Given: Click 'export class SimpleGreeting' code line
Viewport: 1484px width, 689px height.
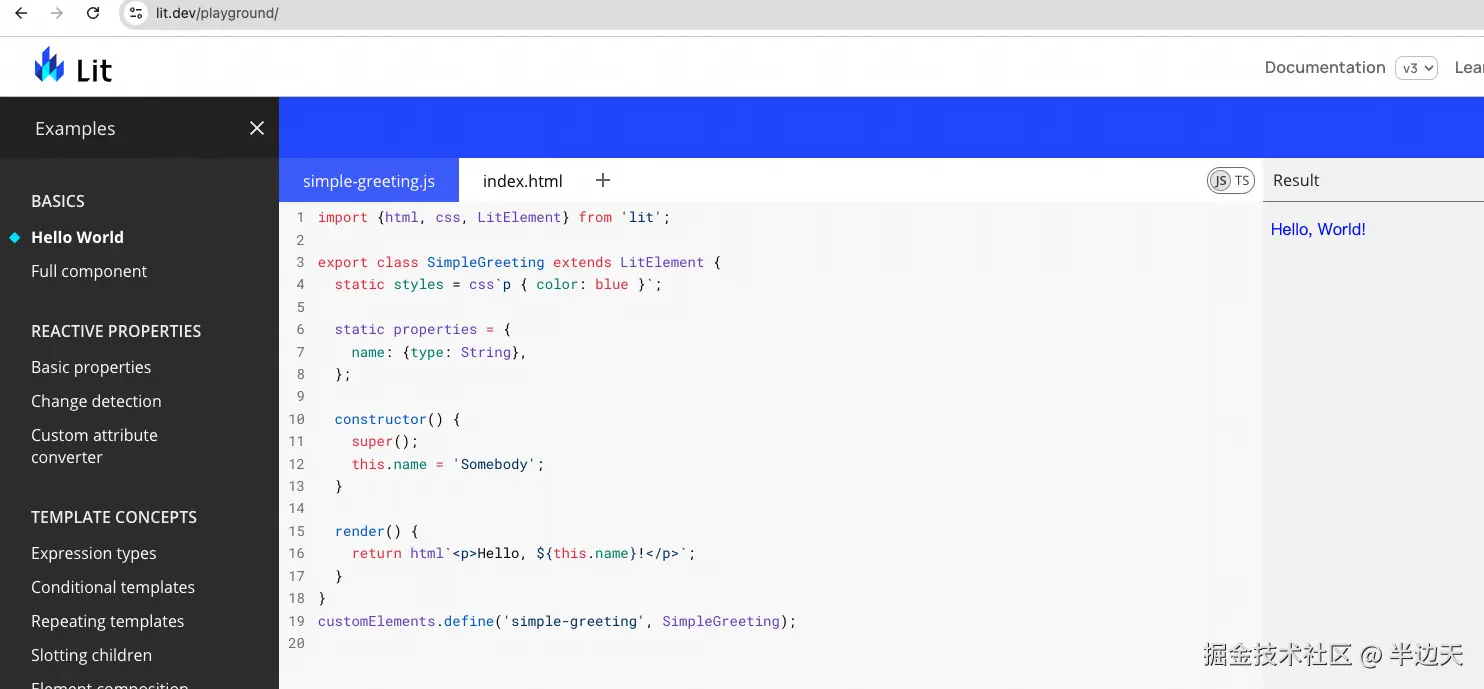Looking at the screenshot, I should coord(519,262).
